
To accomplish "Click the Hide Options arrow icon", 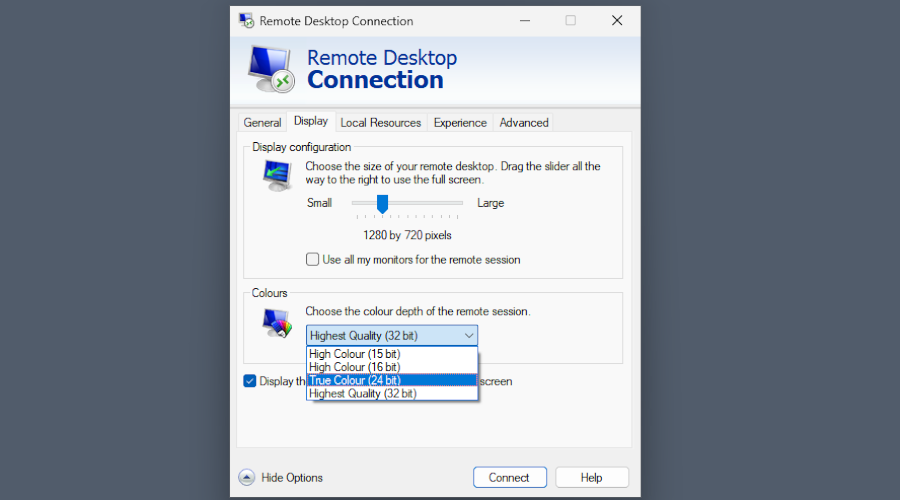I will [x=247, y=478].
